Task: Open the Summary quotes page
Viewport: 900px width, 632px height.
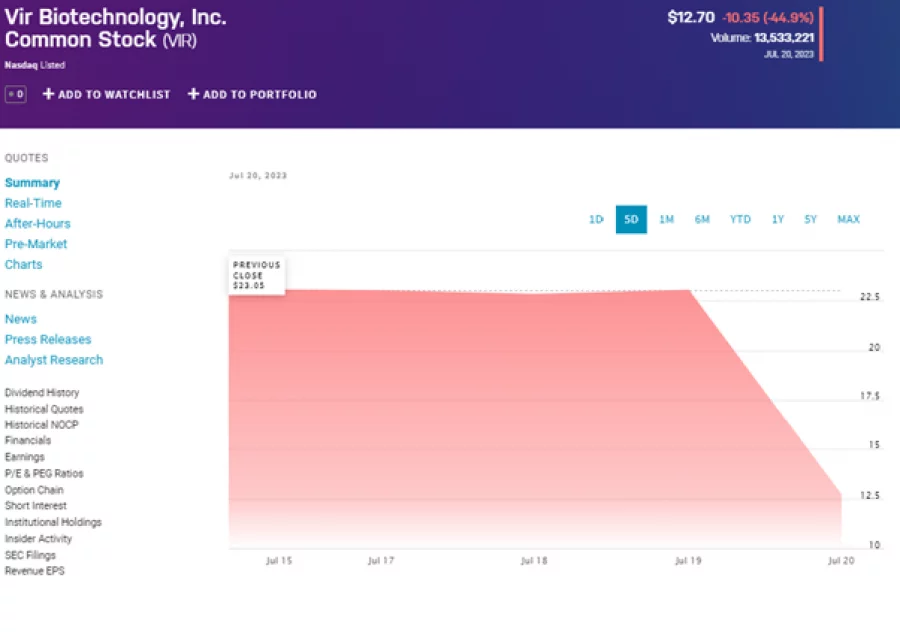Action: 32,182
